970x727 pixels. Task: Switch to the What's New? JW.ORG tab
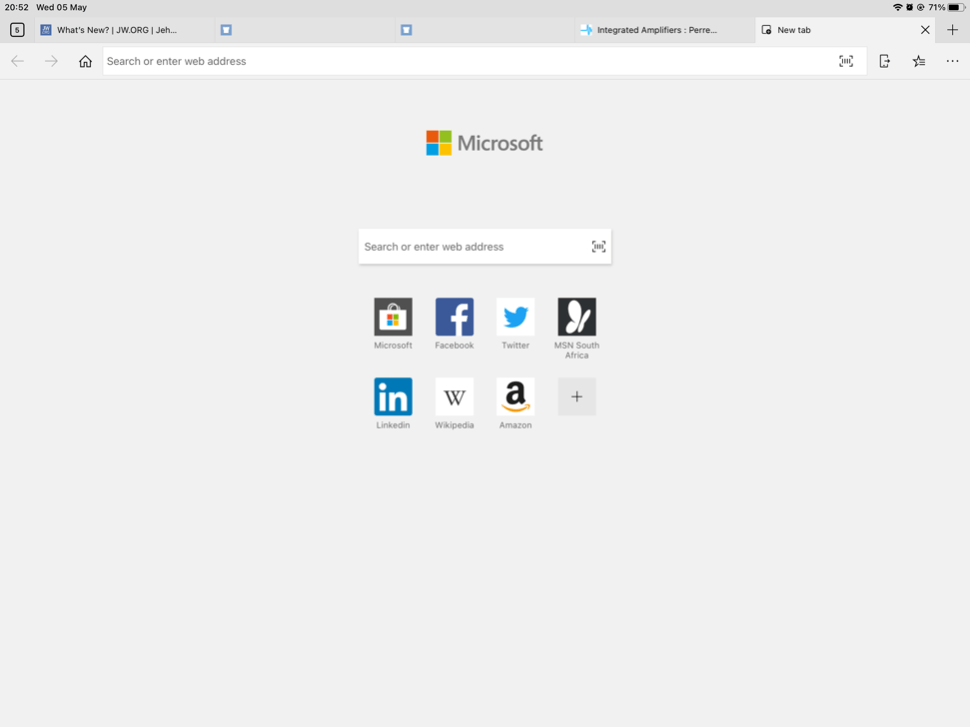click(x=125, y=30)
